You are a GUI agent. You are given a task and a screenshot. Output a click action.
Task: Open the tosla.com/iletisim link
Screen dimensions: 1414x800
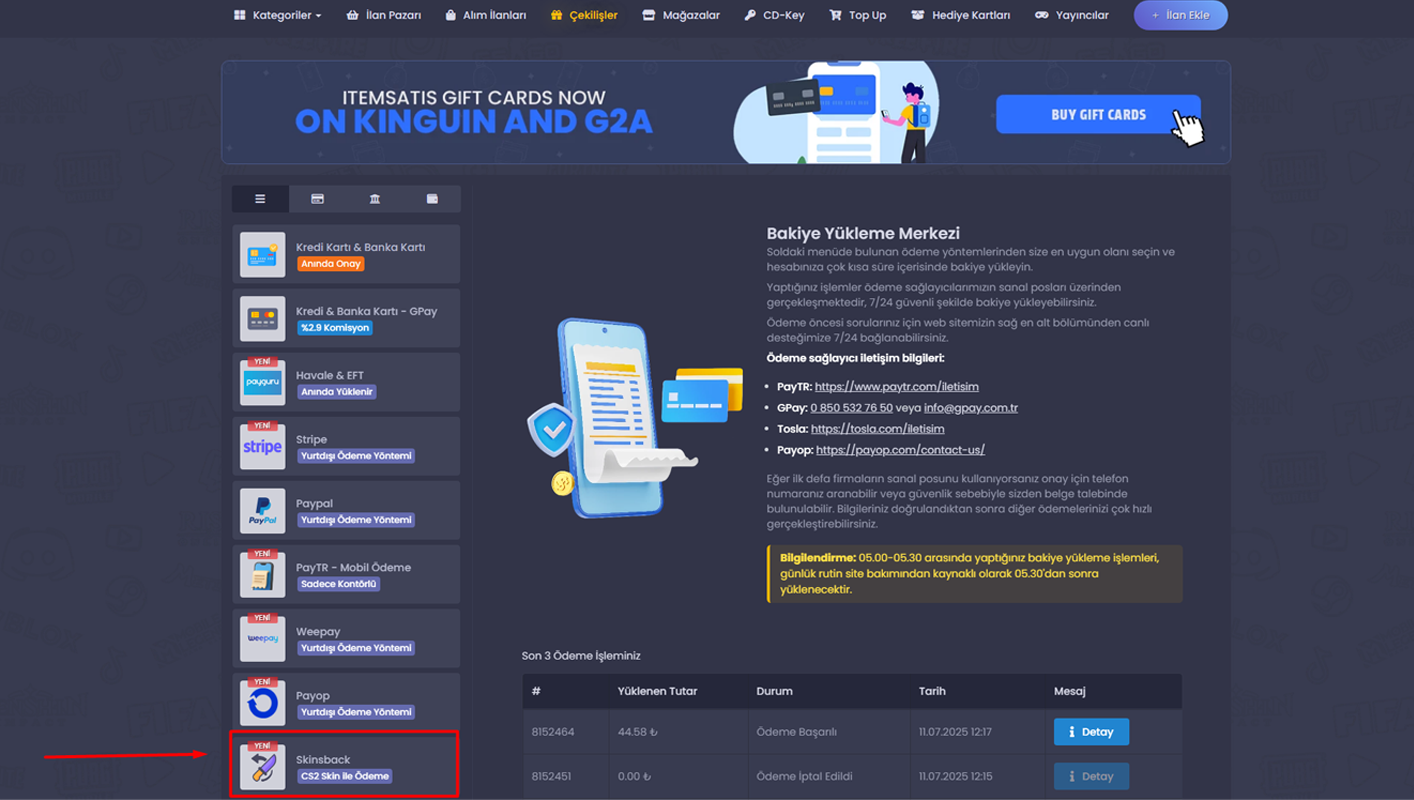877,429
